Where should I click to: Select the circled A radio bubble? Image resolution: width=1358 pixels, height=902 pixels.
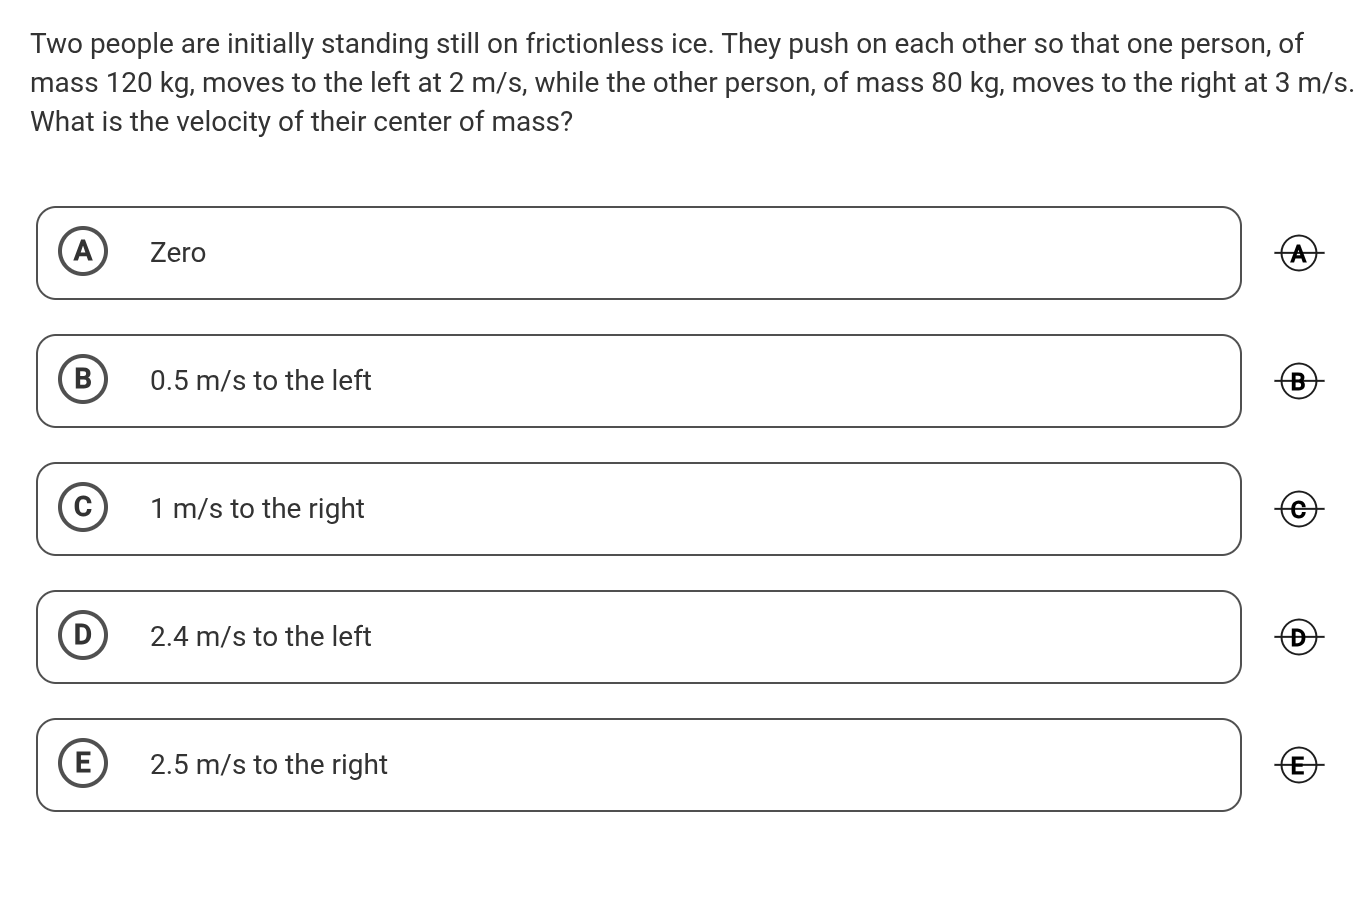pos(83,251)
